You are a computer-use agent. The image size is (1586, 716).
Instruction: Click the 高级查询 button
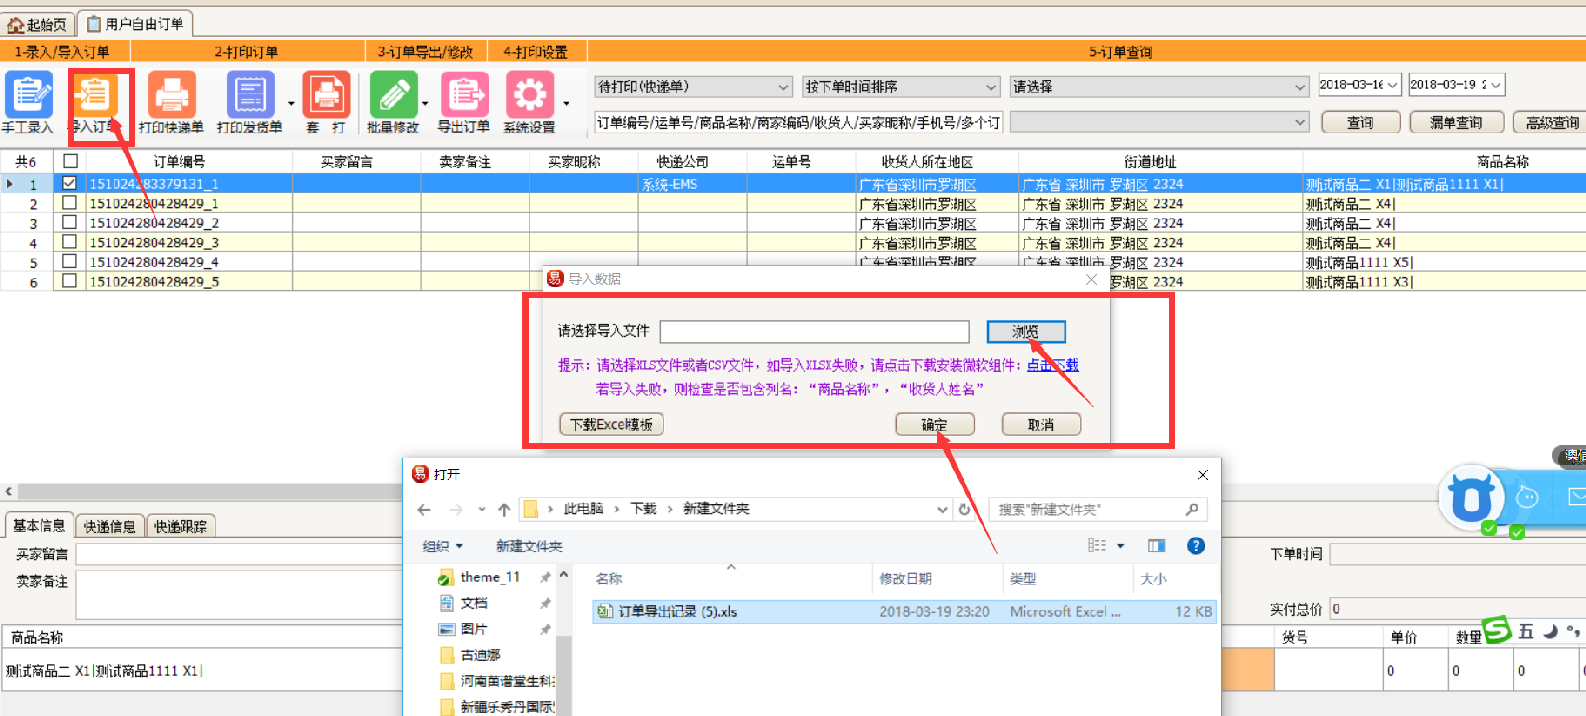1550,123
